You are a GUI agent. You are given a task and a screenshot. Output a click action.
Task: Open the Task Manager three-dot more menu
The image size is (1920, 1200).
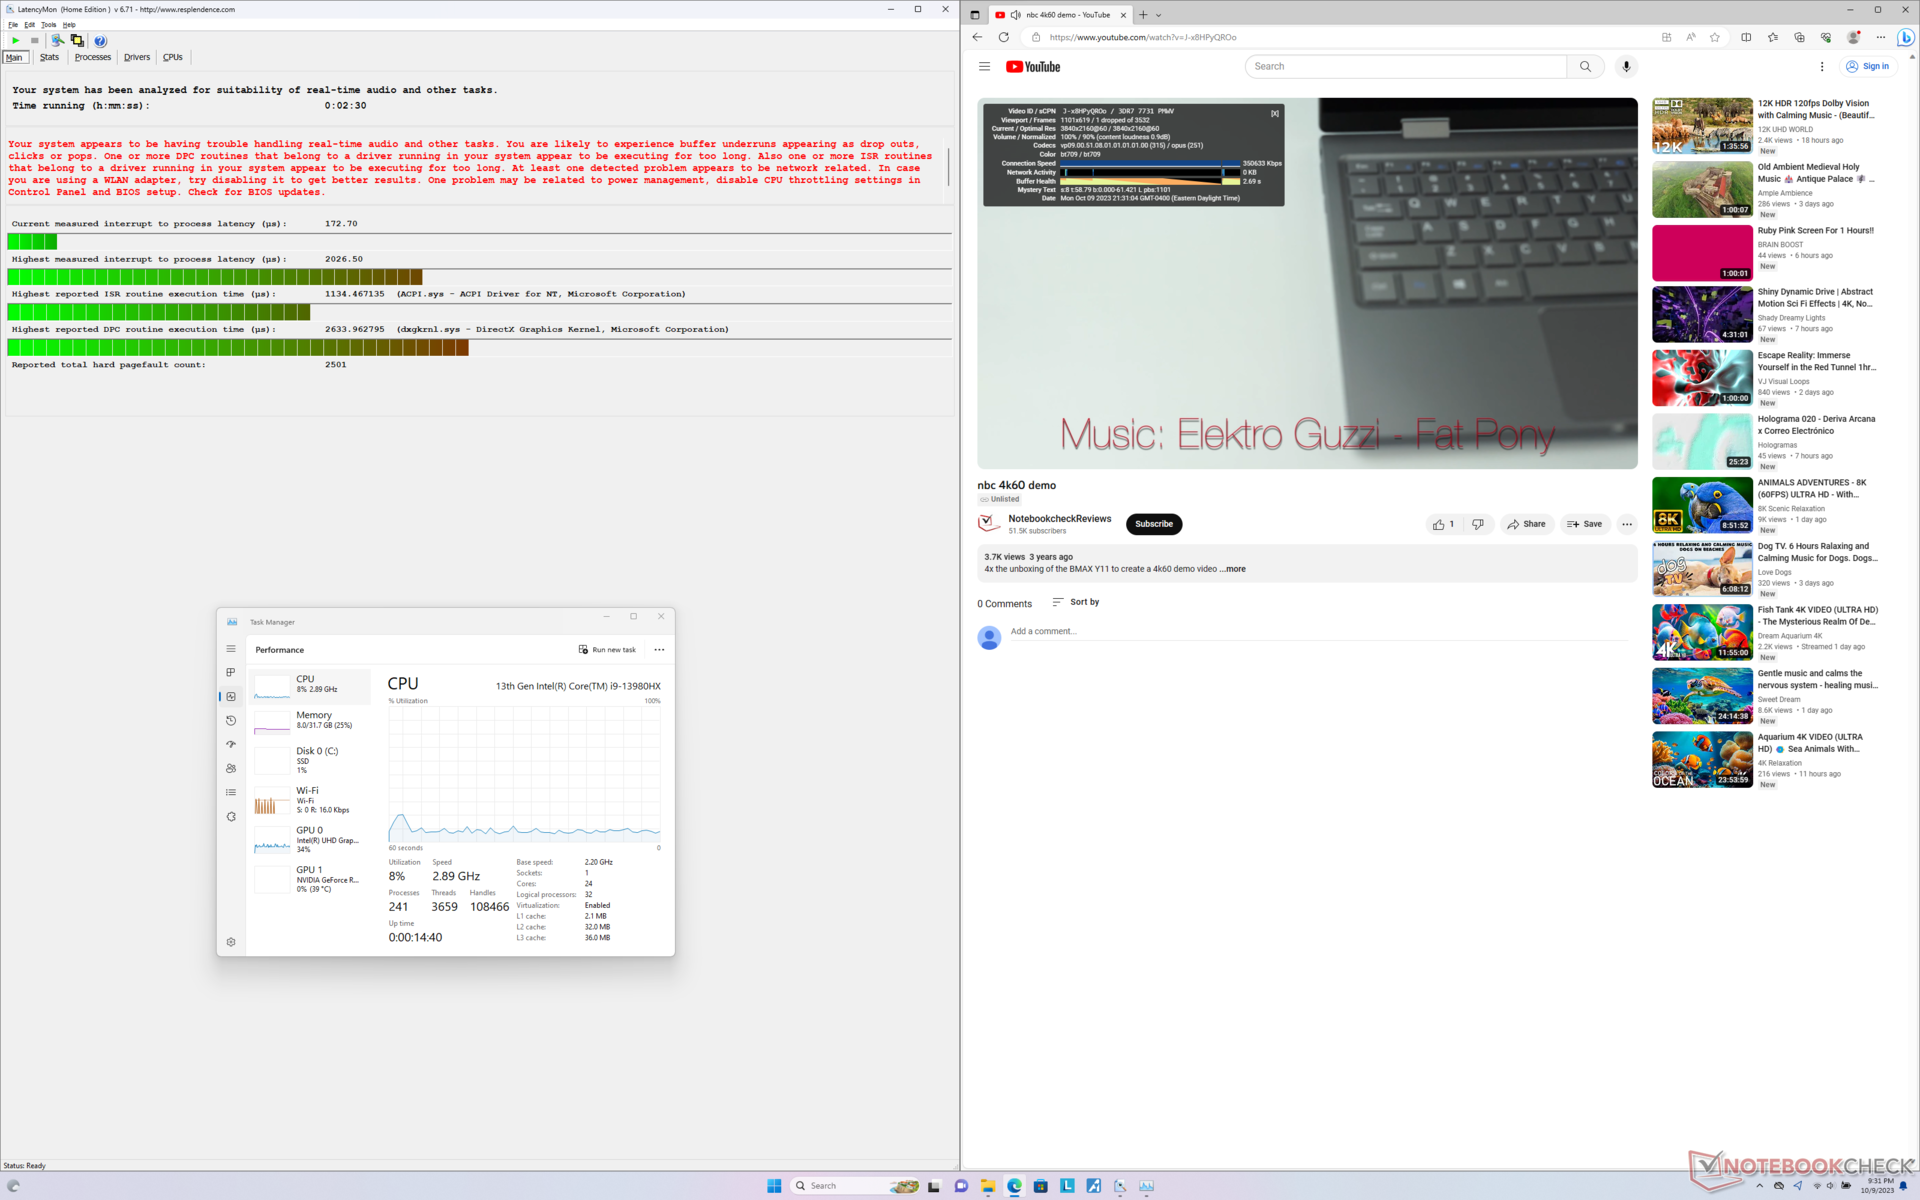click(x=659, y=650)
